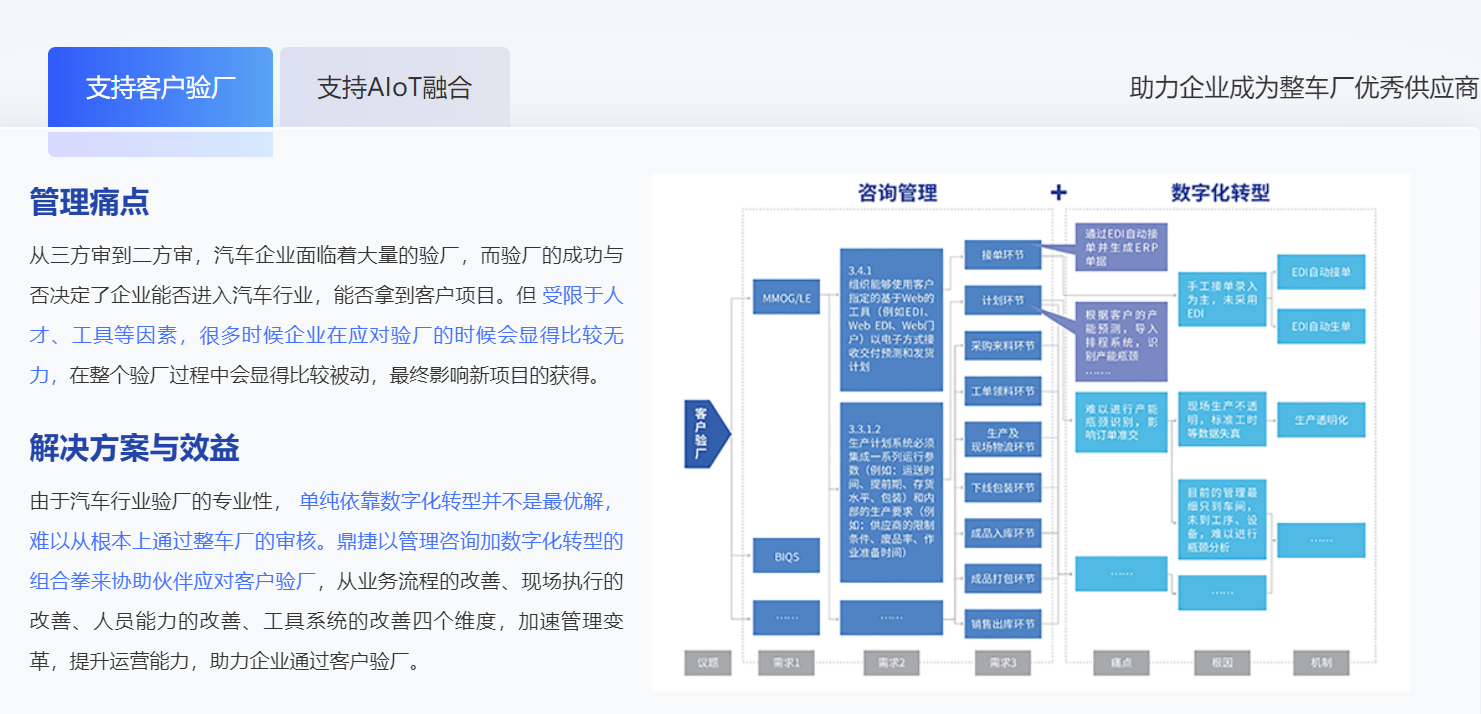Click the plus sign between diagram titles
Screen dimensions: 1481x714
click(x=1059, y=192)
